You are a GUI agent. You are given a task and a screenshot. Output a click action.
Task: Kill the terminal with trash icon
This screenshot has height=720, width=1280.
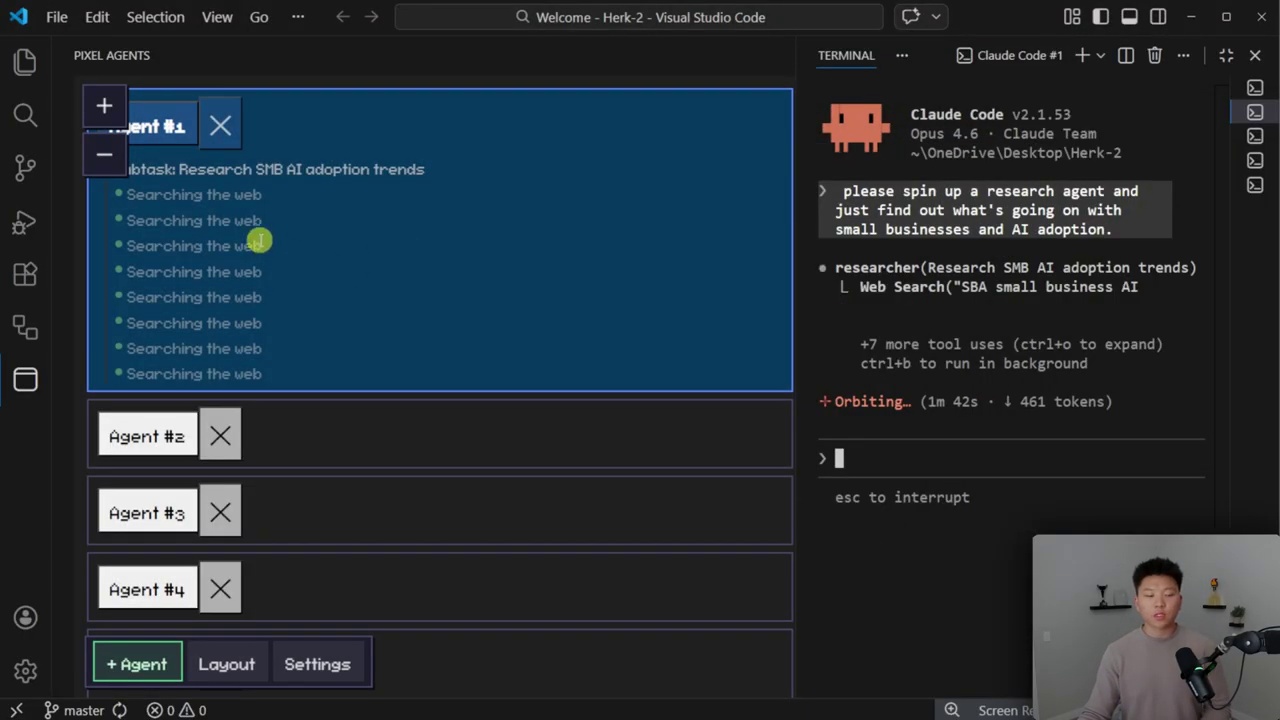point(1154,55)
